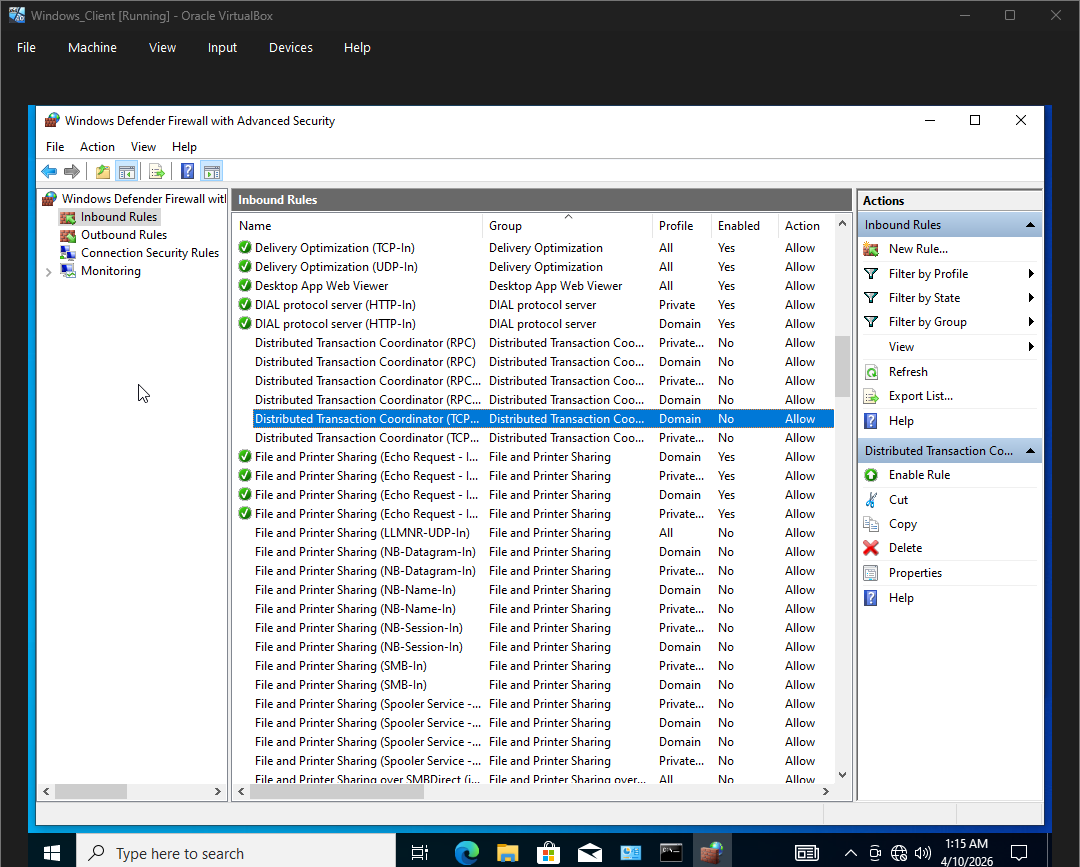Viewport: 1080px width, 867px height.
Task: Click the New Rule icon in Actions
Action: pyautogui.click(x=871, y=249)
